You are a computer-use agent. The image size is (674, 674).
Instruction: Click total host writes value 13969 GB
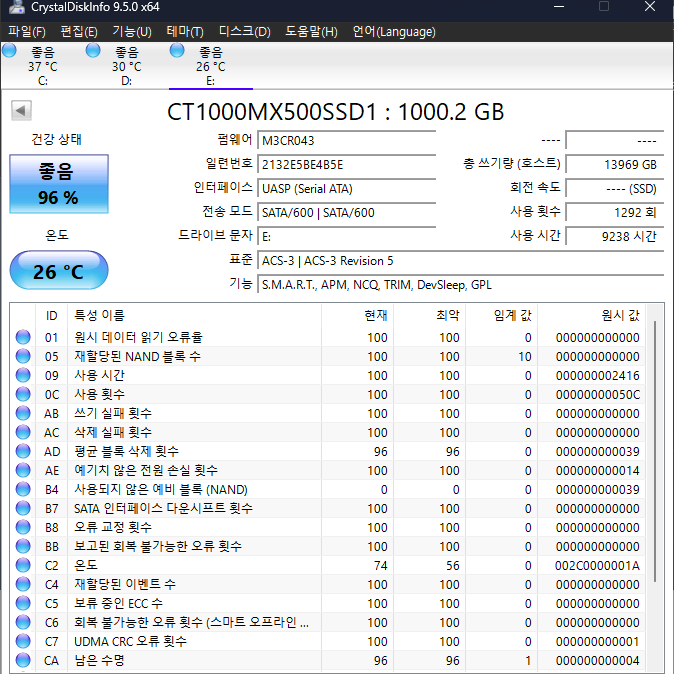[x=615, y=165]
